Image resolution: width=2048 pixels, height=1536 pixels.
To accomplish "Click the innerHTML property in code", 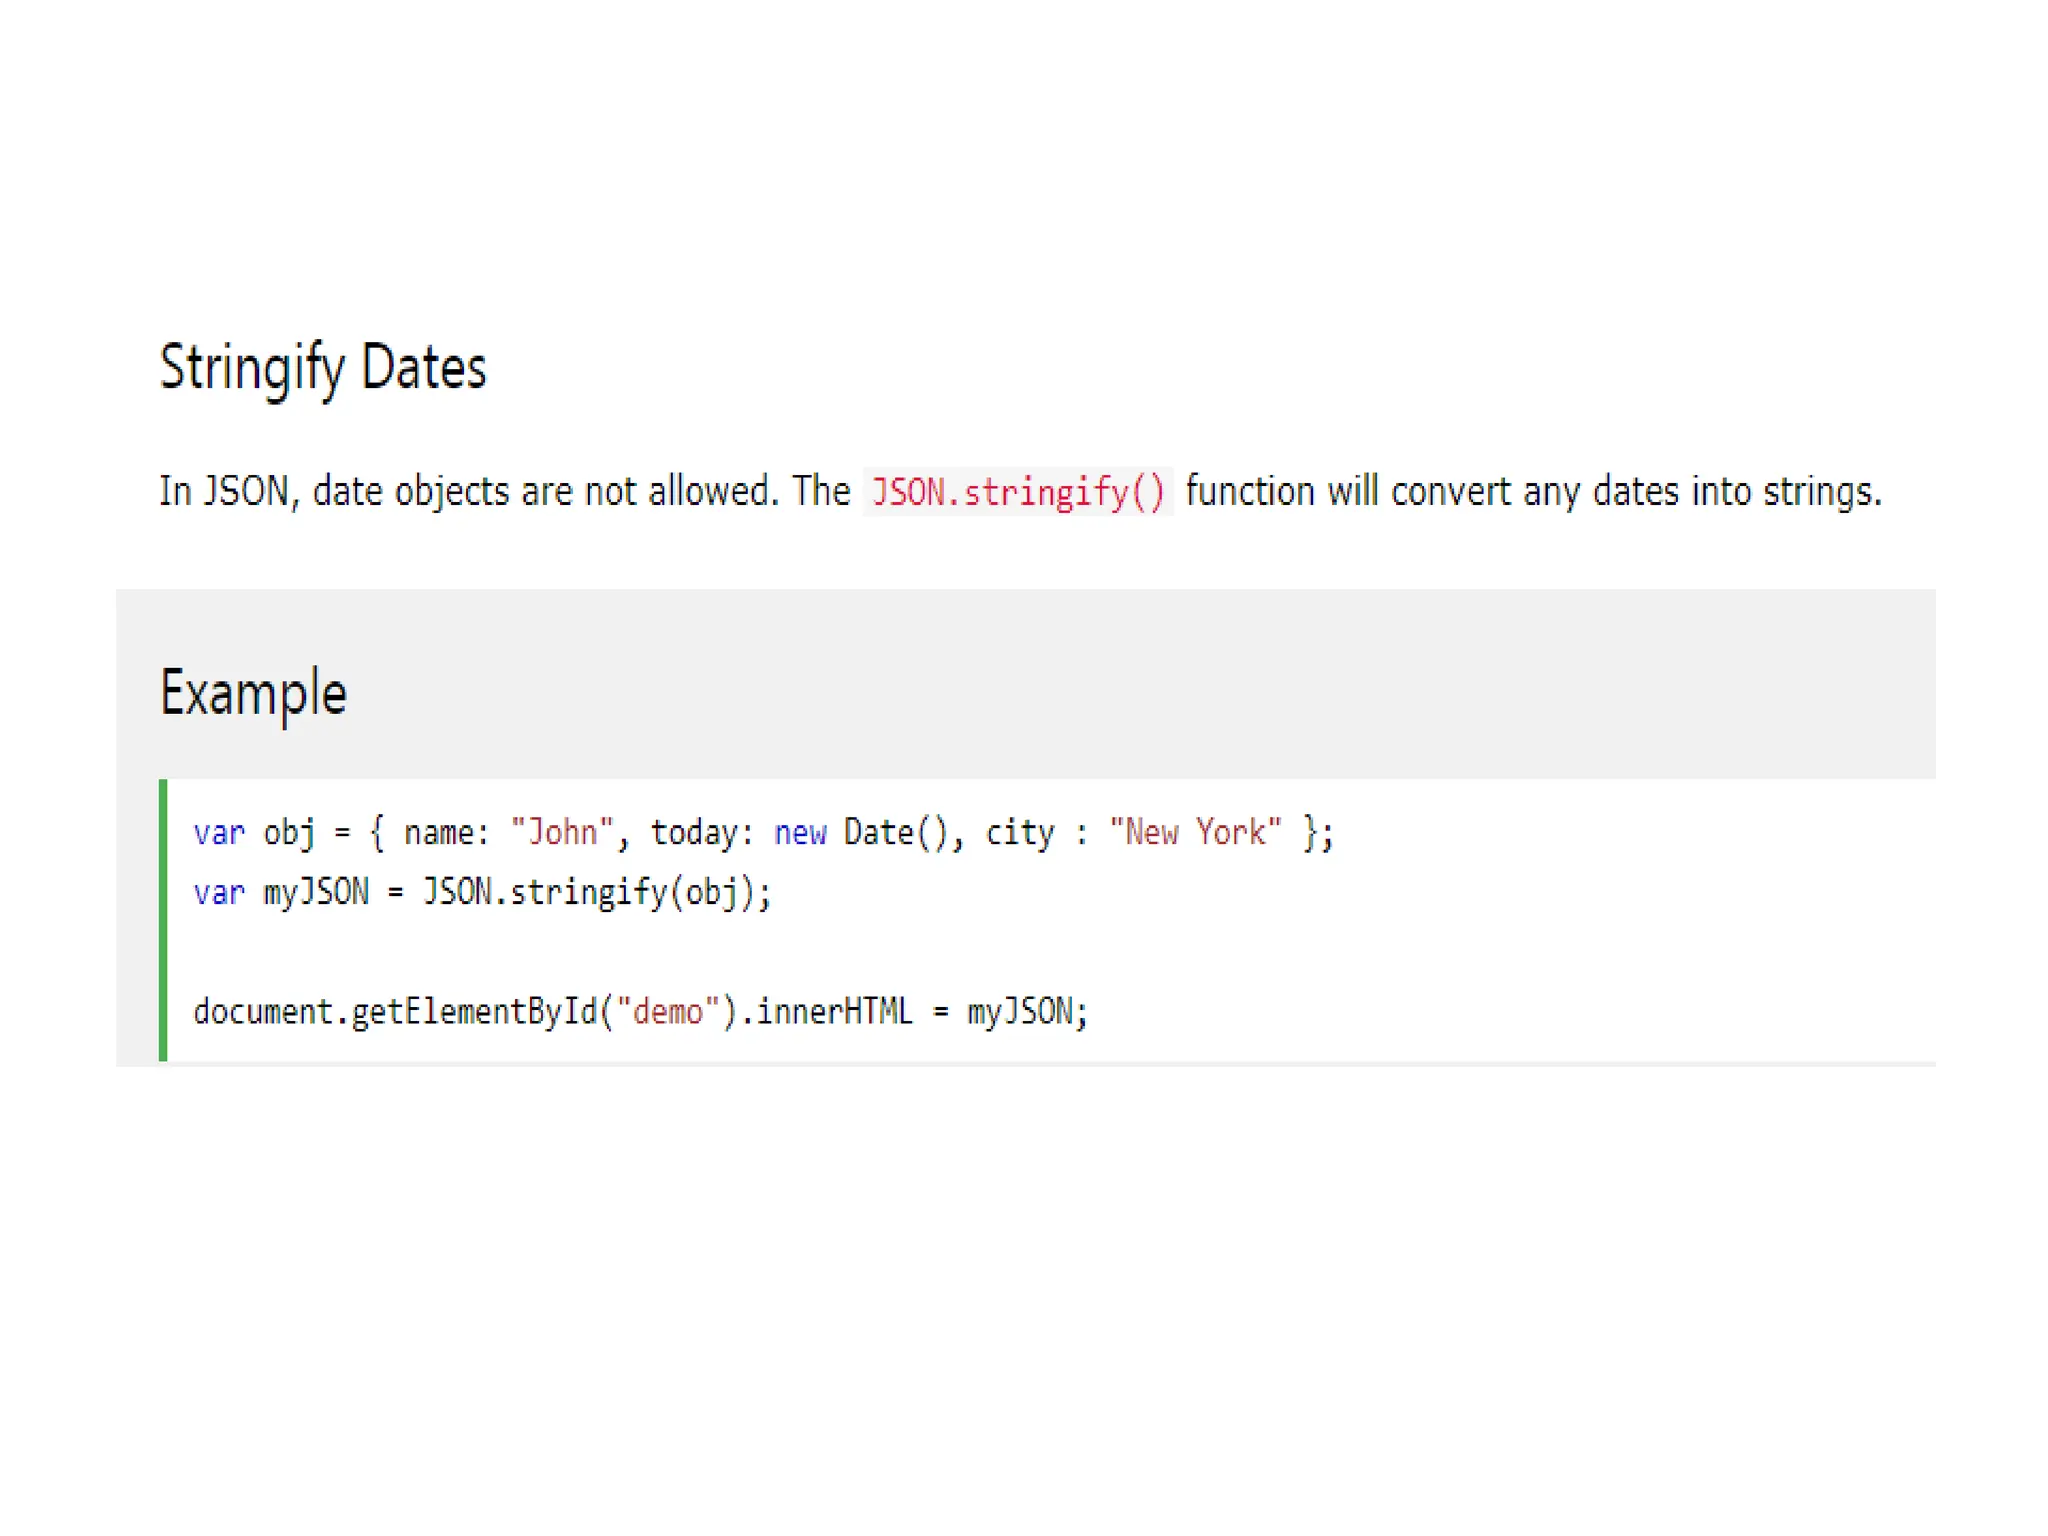I will point(834,1011).
